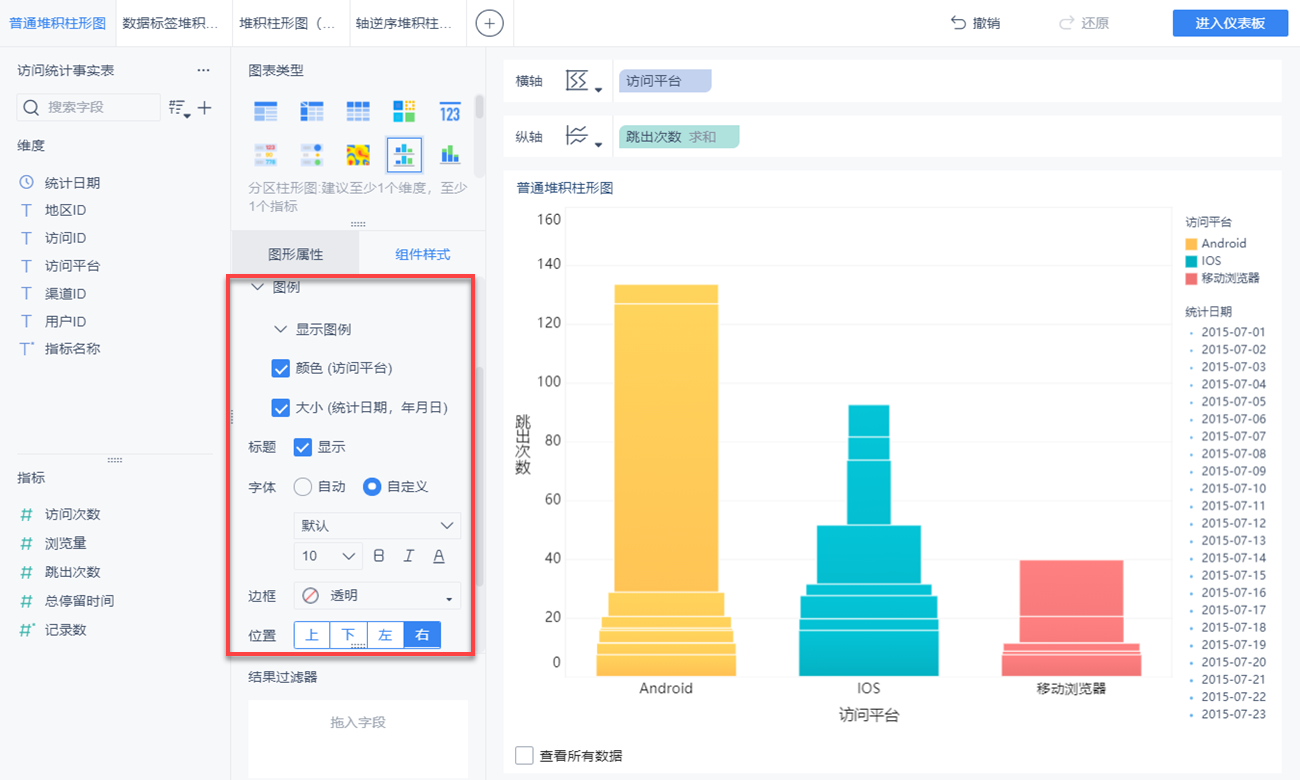
Task: Click the Android orange legend swatch
Action: [1191, 244]
